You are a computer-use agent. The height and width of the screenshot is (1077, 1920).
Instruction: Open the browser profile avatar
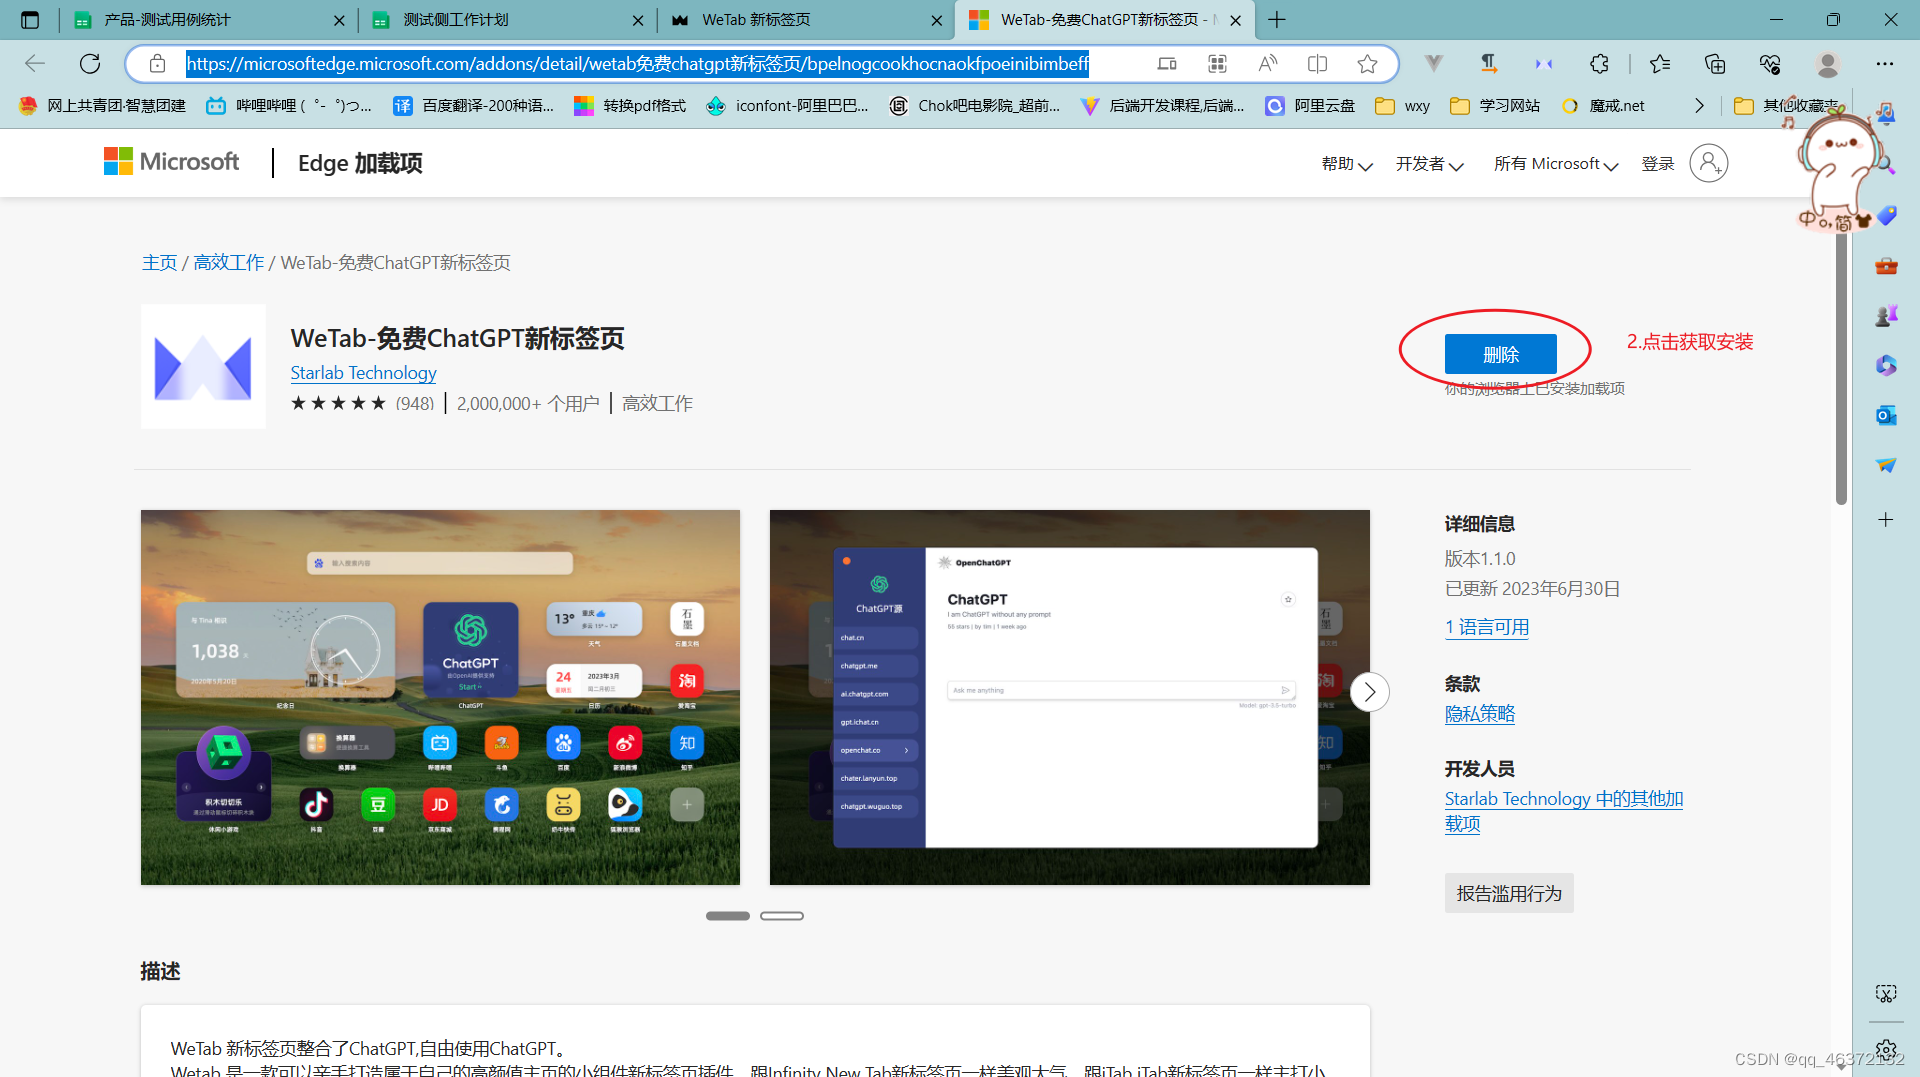tap(1828, 64)
